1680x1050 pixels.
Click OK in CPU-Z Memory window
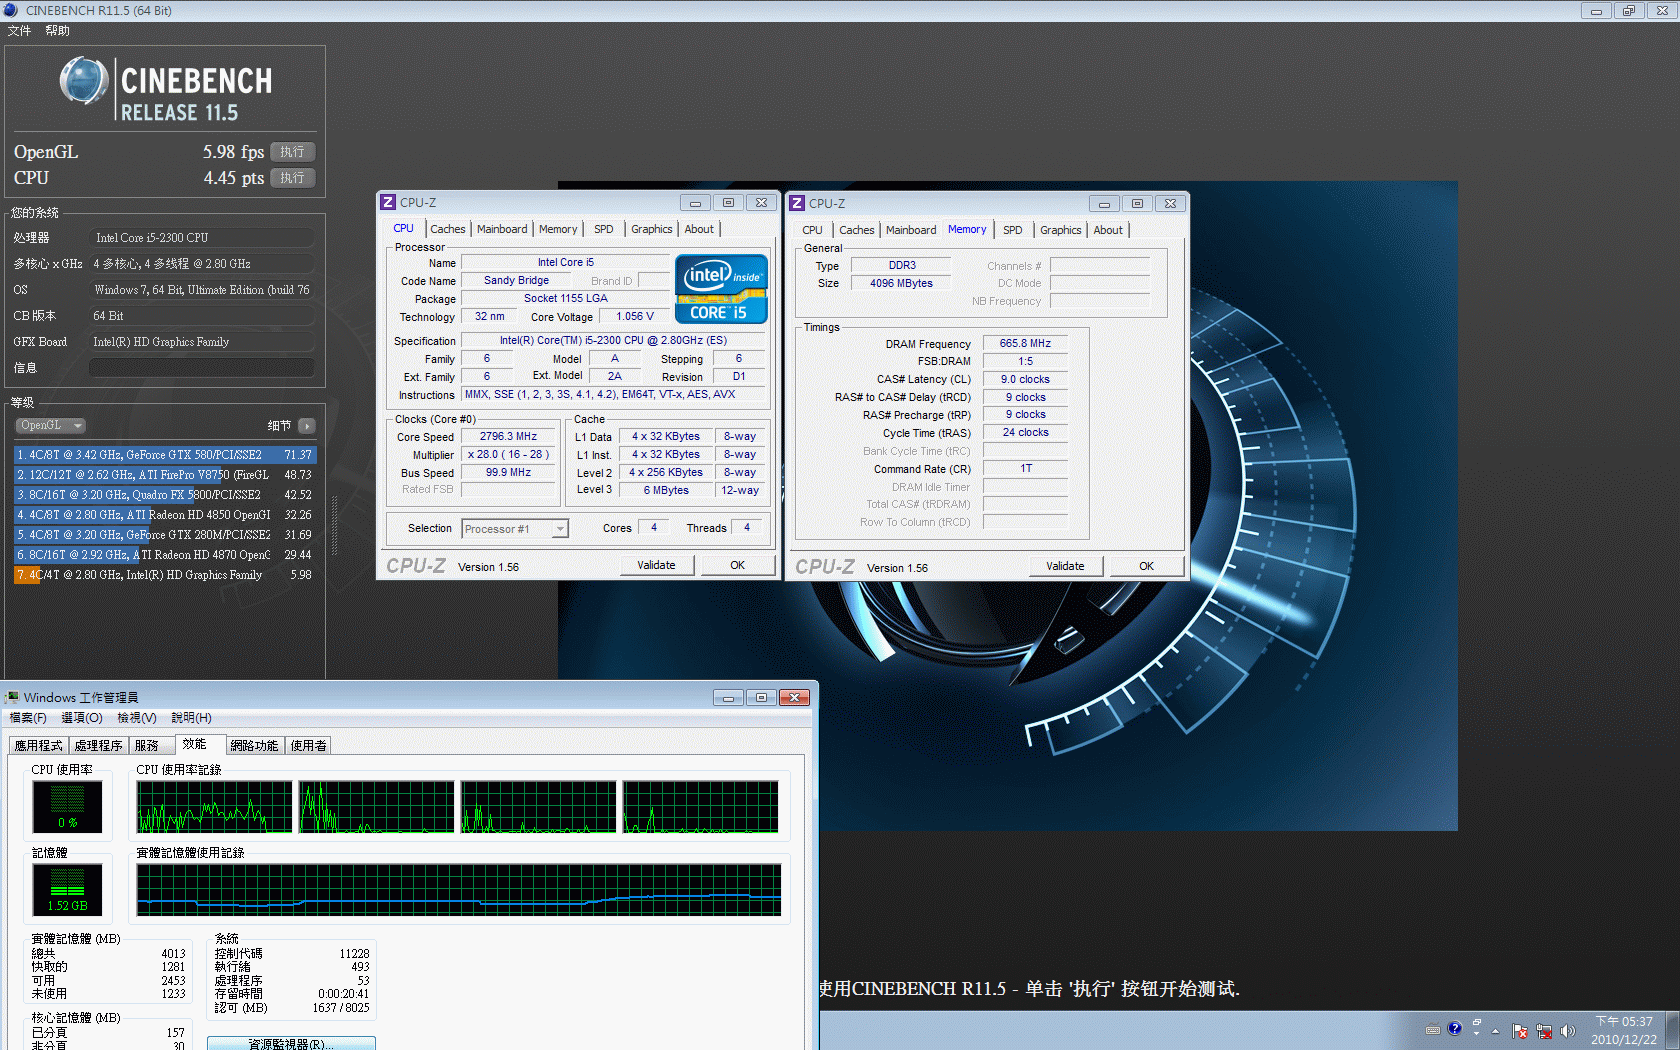[x=1146, y=566]
